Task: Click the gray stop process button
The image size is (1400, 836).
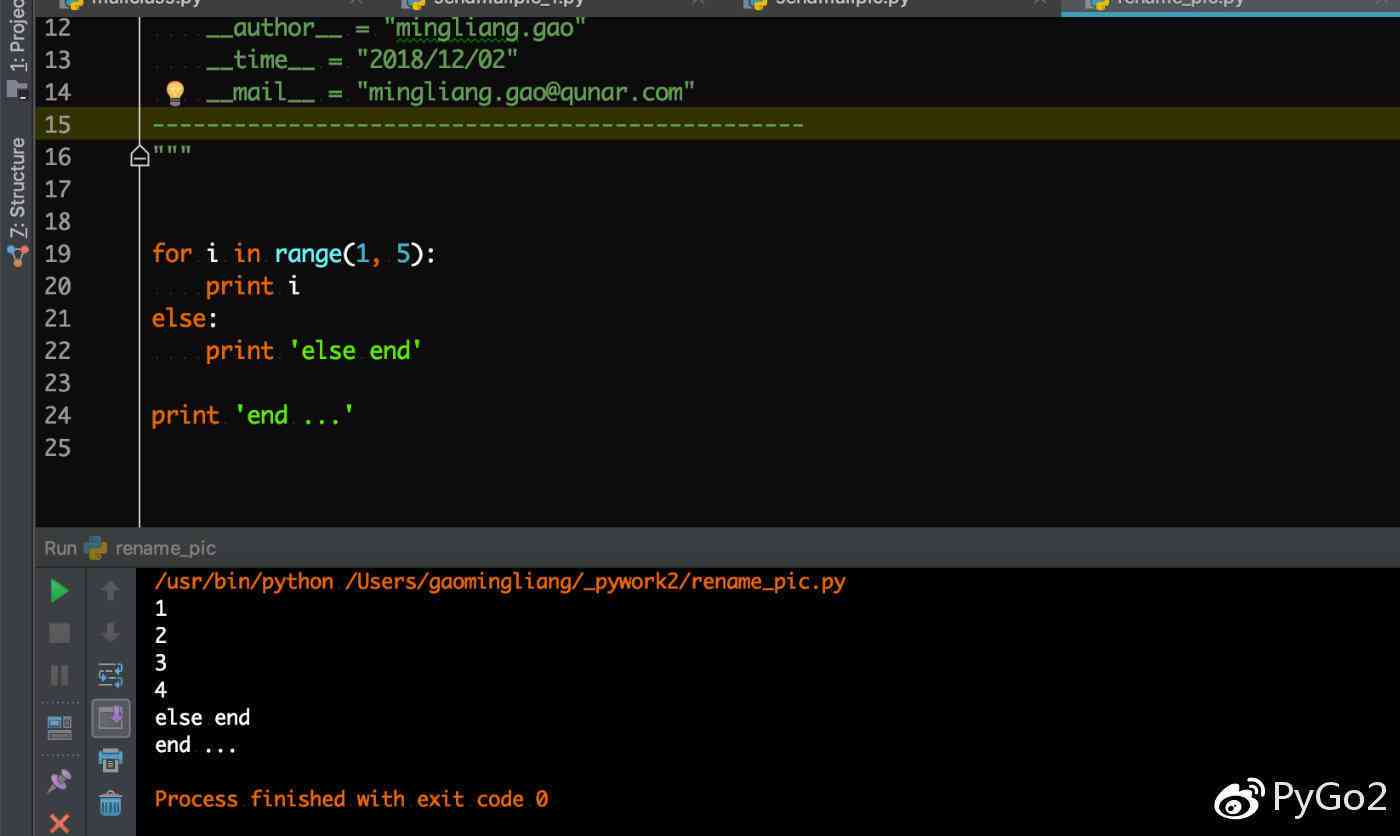Action: [x=59, y=633]
